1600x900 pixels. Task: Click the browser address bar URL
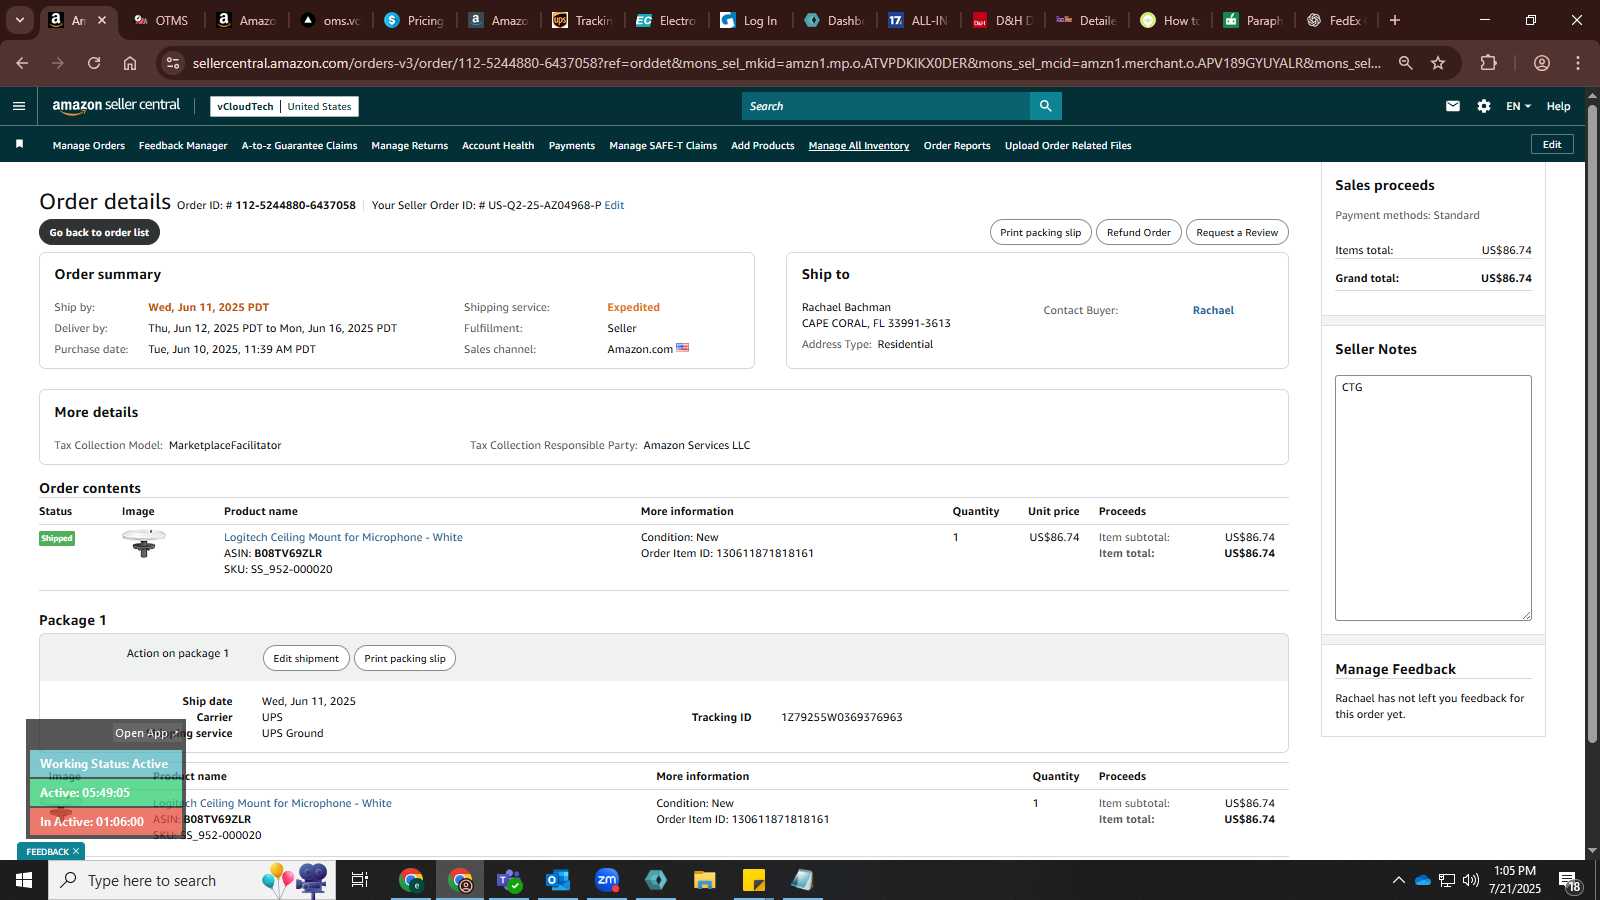tap(786, 63)
